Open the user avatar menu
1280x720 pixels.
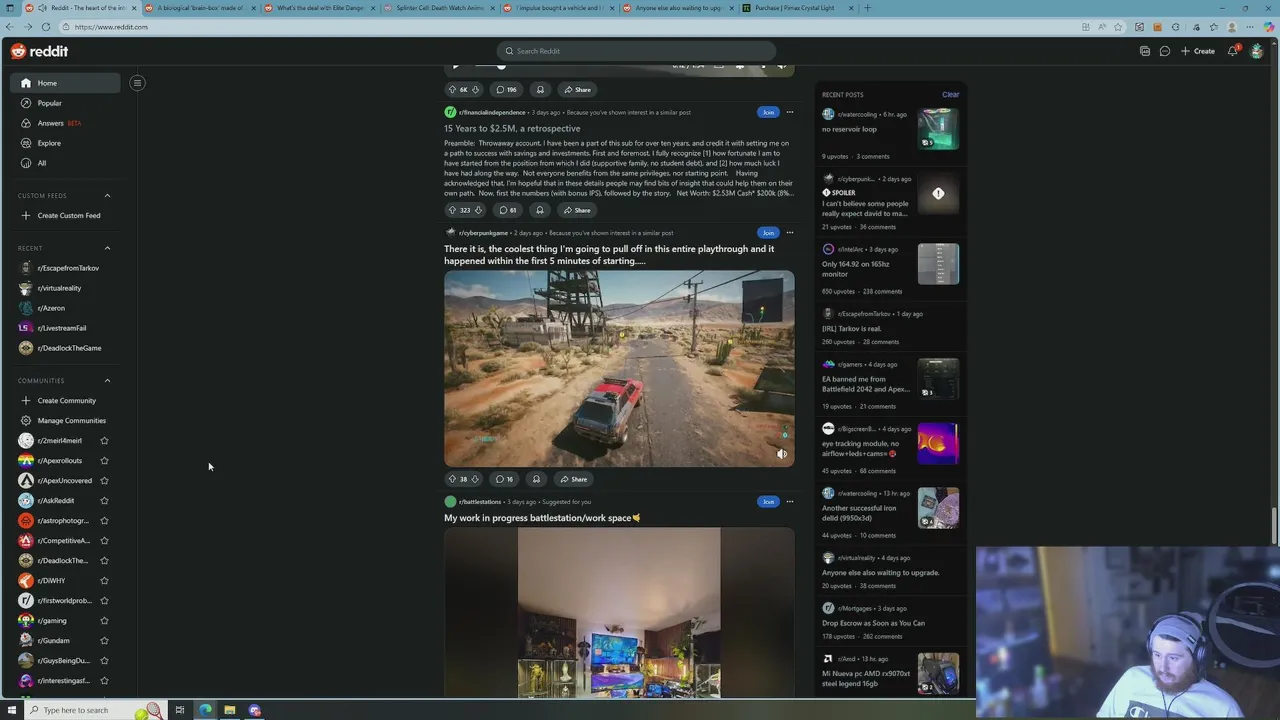tap(1257, 51)
